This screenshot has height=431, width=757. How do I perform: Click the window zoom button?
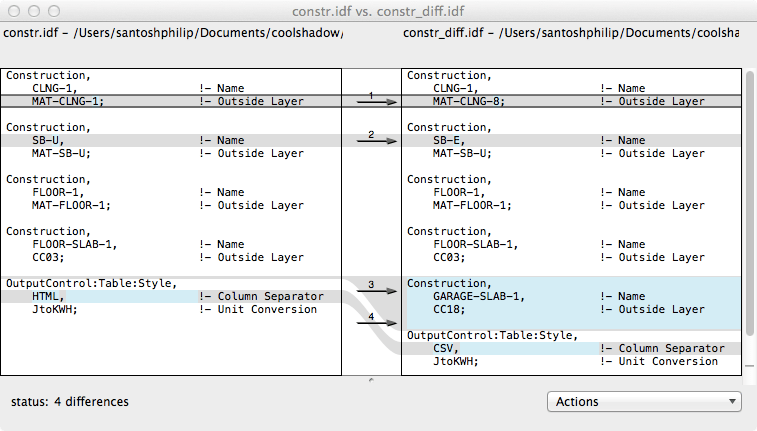tap(54, 11)
